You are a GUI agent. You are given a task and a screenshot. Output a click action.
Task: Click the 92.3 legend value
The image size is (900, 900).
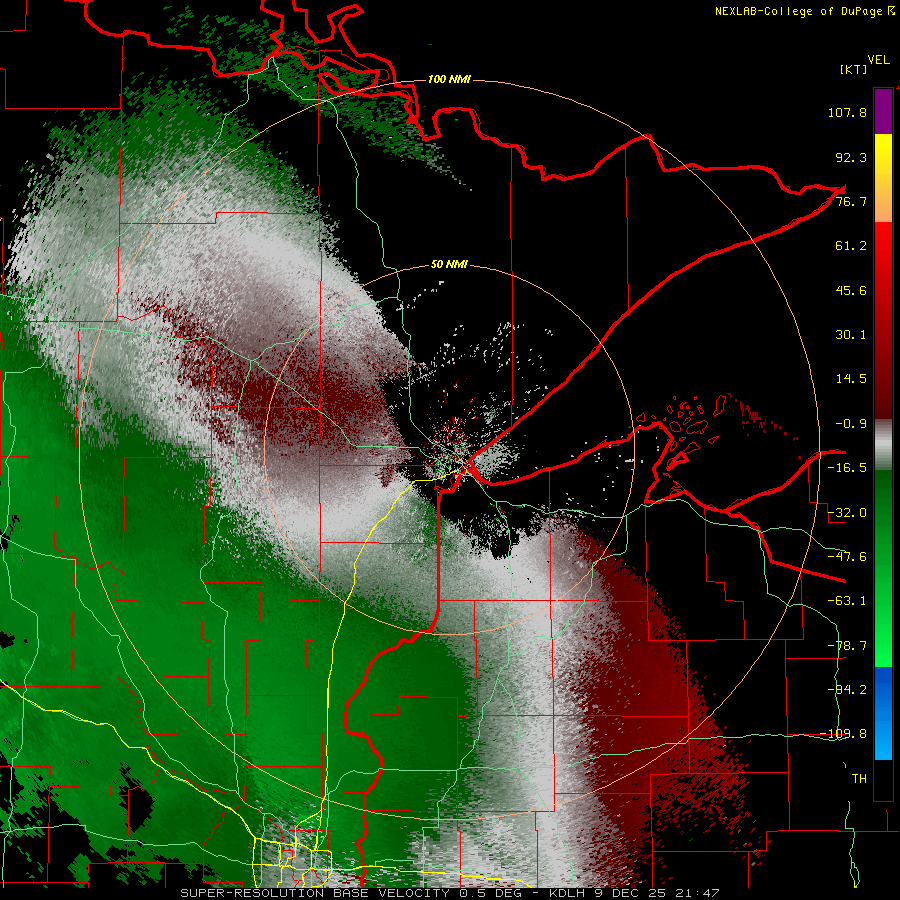[851, 157]
